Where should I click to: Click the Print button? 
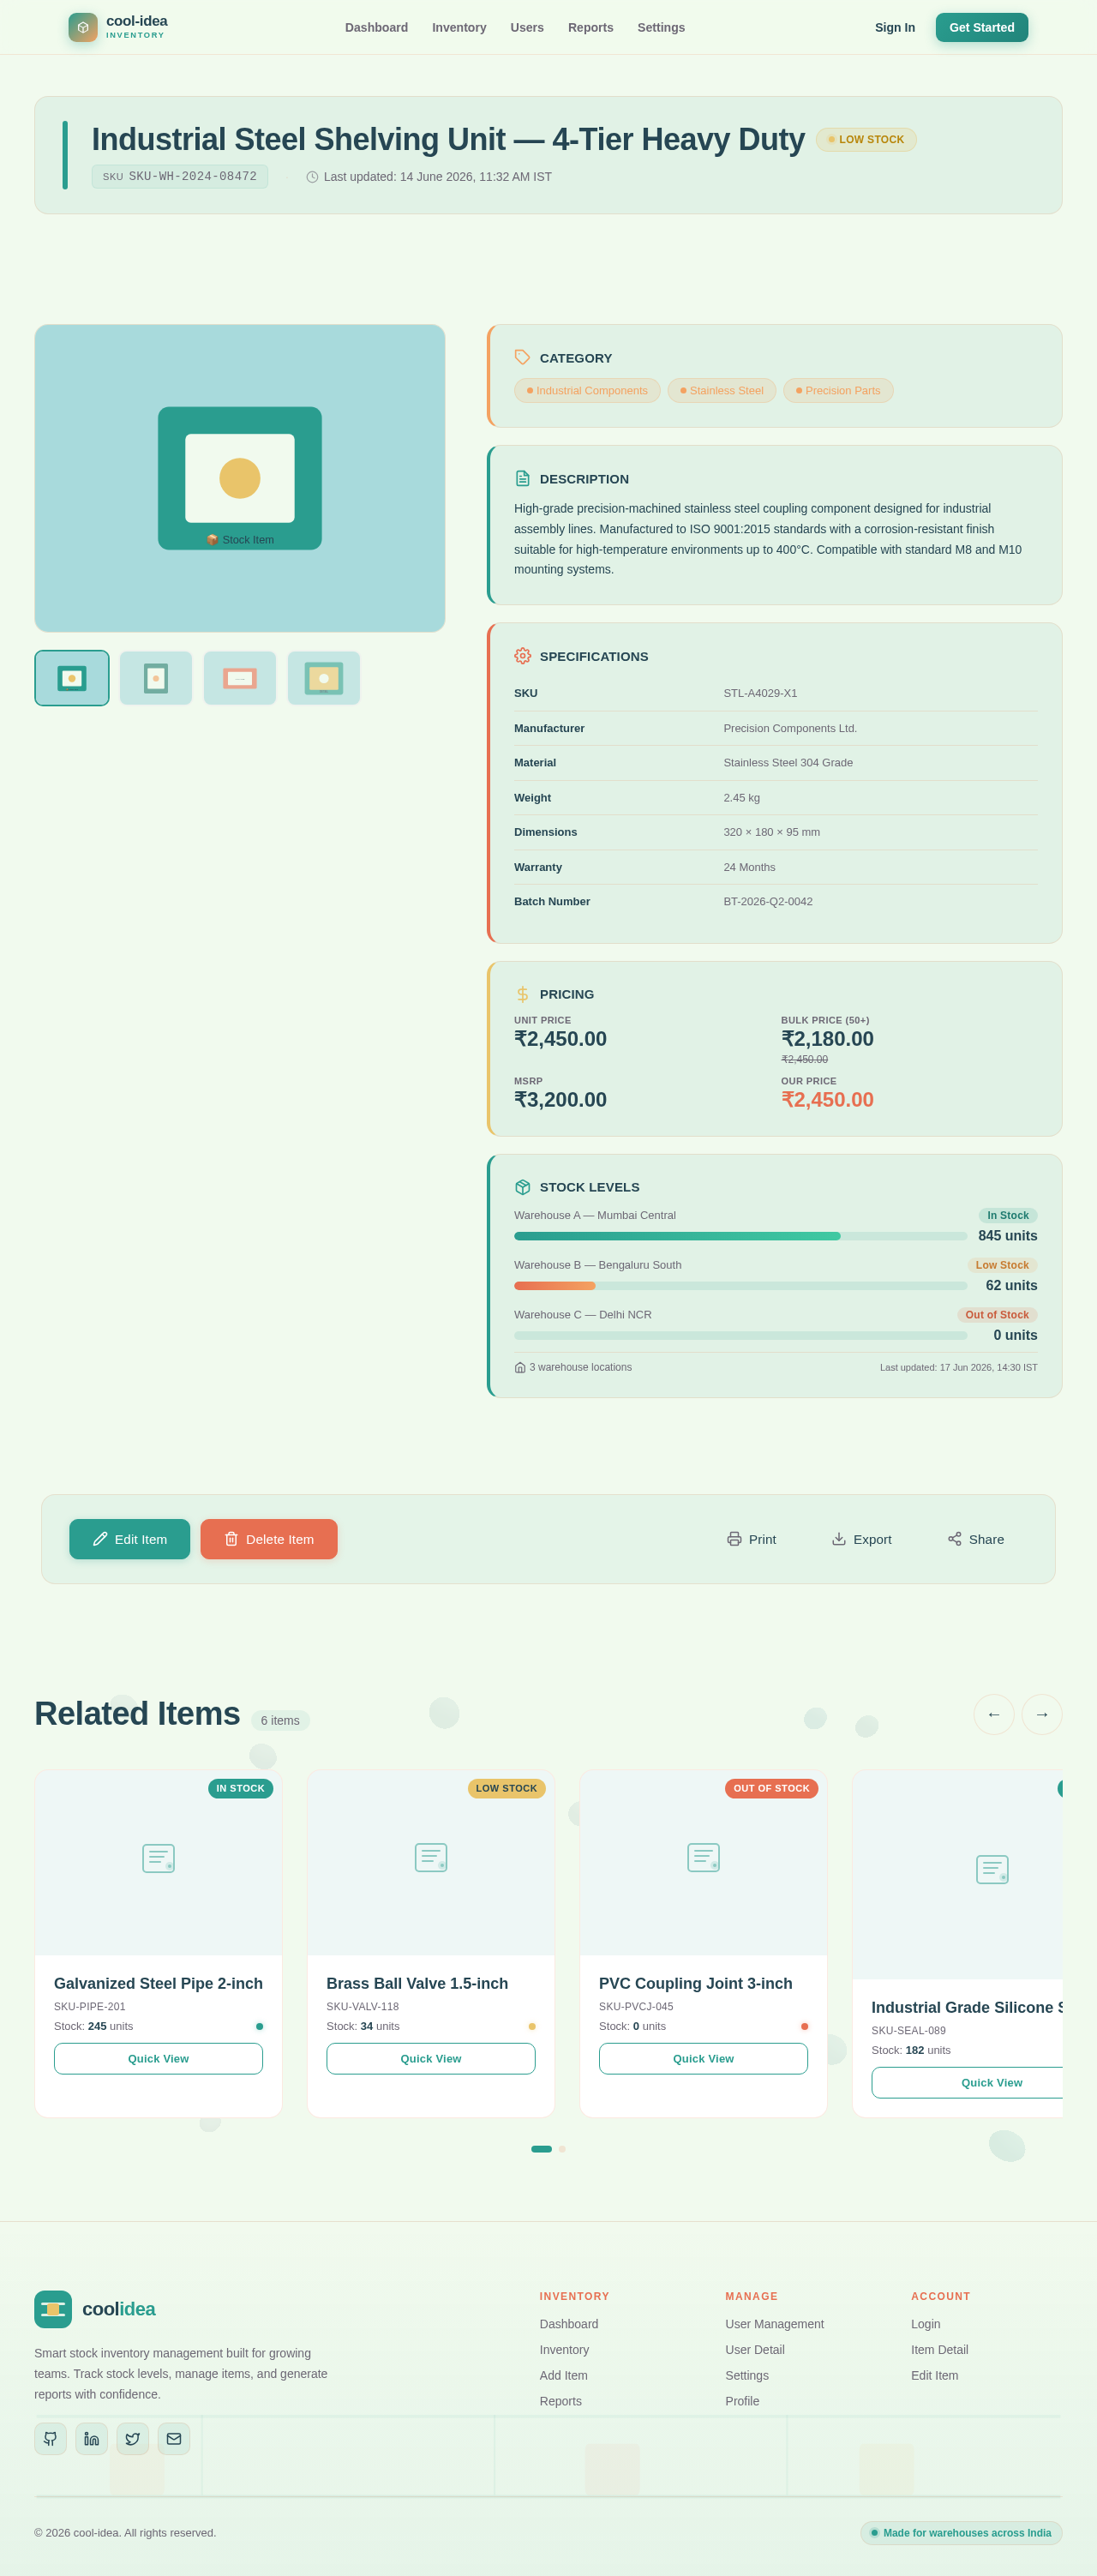click(x=751, y=1539)
